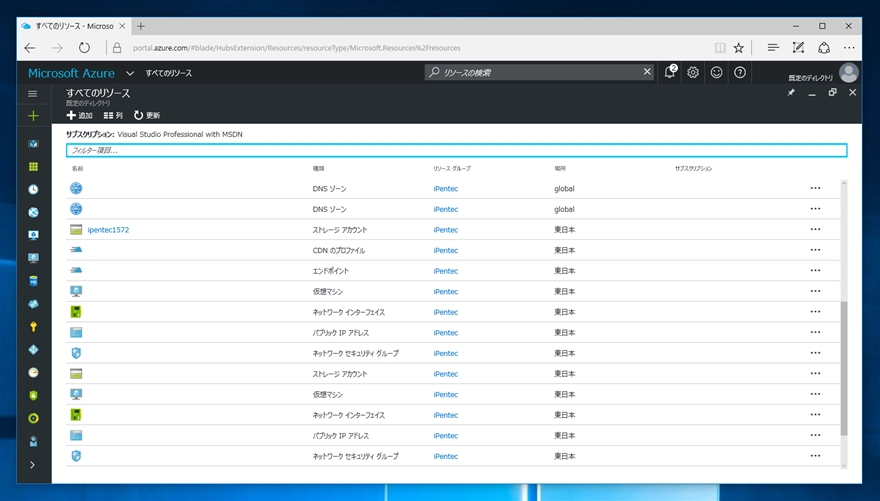Open Resource groups cube icon in sidebar
880x501 pixels.
click(33, 144)
